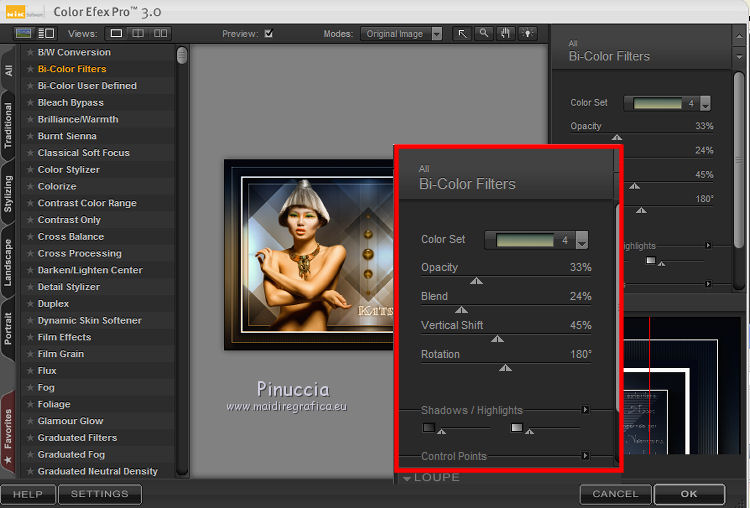Switch to the Landscape tab
The height and width of the screenshot is (508, 750).
tap(8, 262)
